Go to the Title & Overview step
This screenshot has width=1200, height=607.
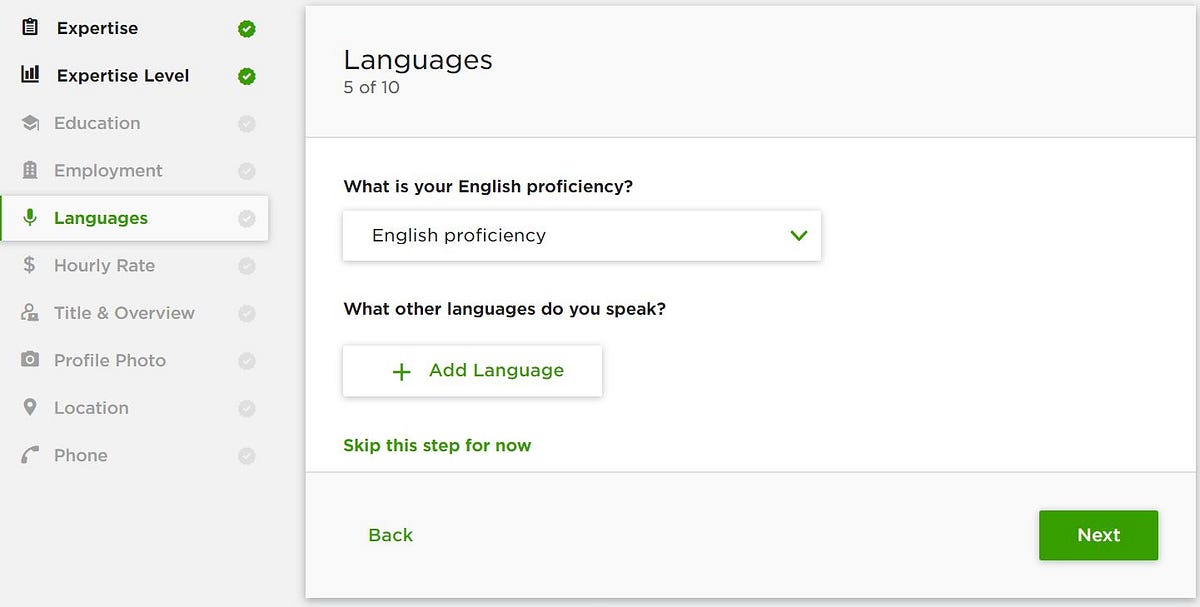pos(124,313)
